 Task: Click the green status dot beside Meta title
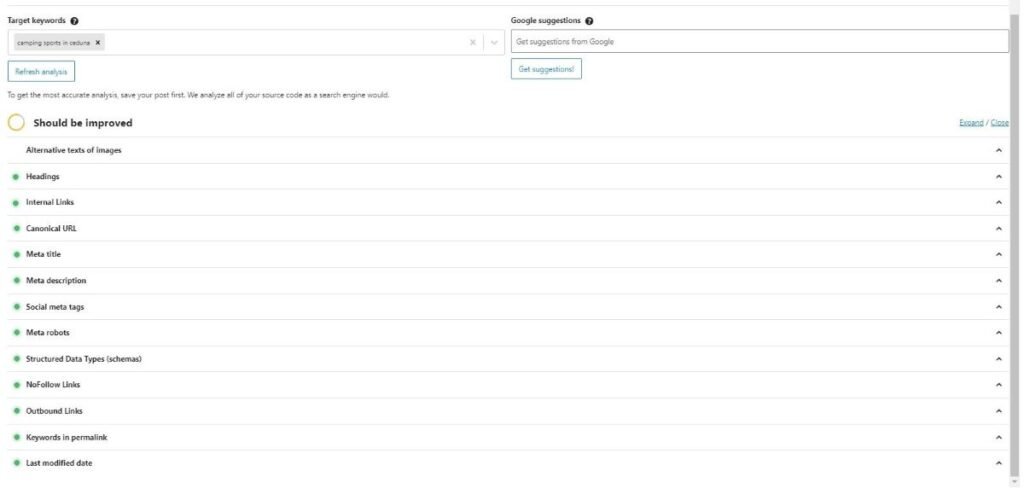click(x=16, y=255)
